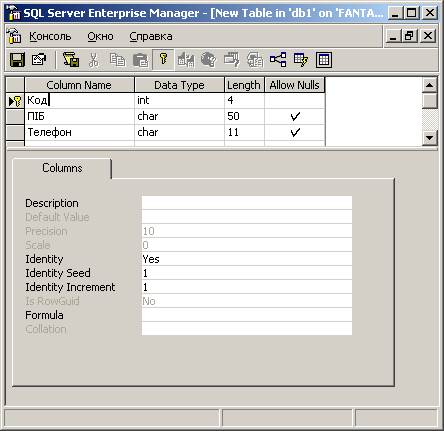Select the ПІБ row selector button
Image resolution: width=444 pixels, height=431 pixels.
pyautogui.click(x=15, y=116)
